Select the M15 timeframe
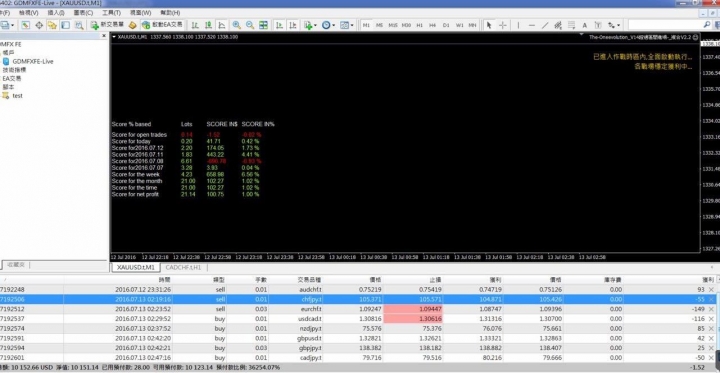The height and width of the screenshot is (373, 720). pyautogui.click(x=393, y=25)
